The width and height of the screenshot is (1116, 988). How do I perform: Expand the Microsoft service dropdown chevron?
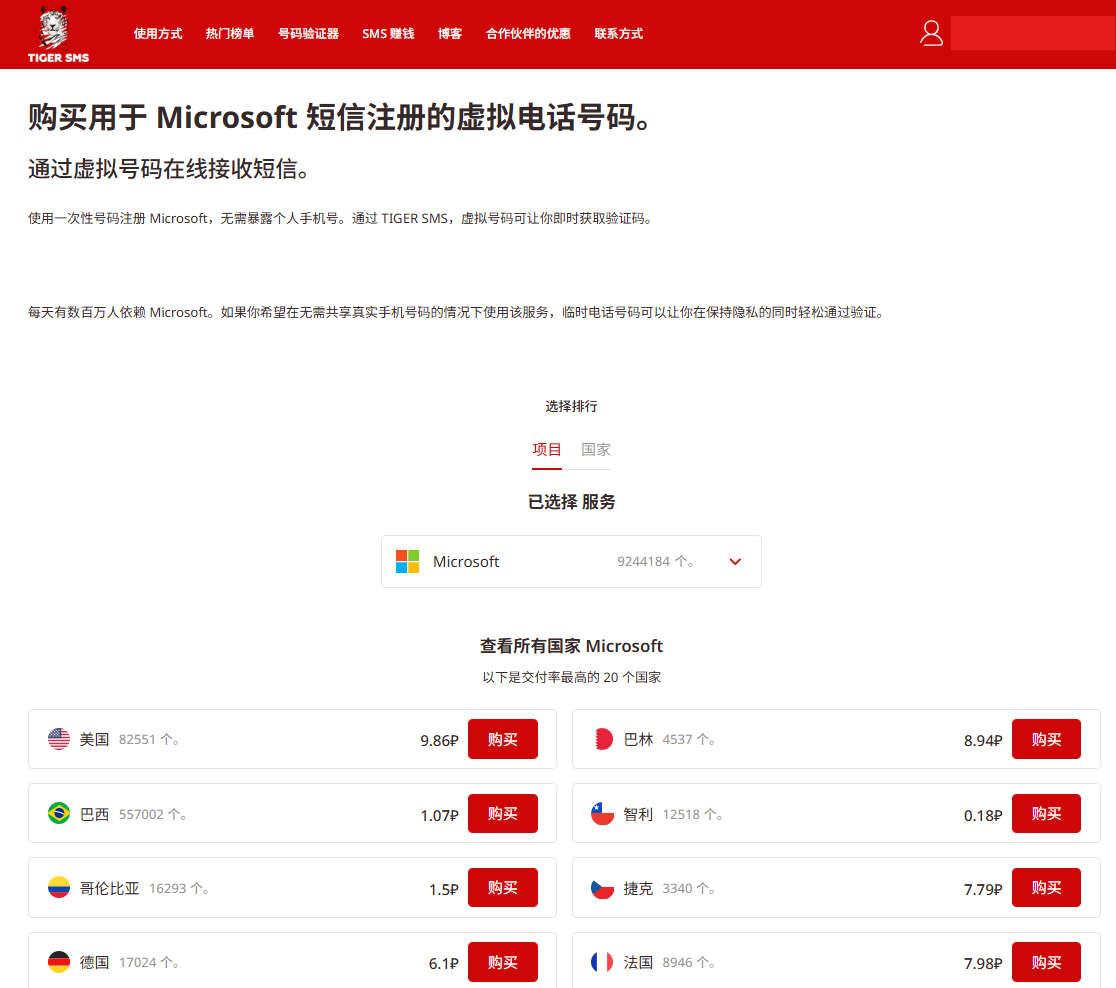[735, 562]
